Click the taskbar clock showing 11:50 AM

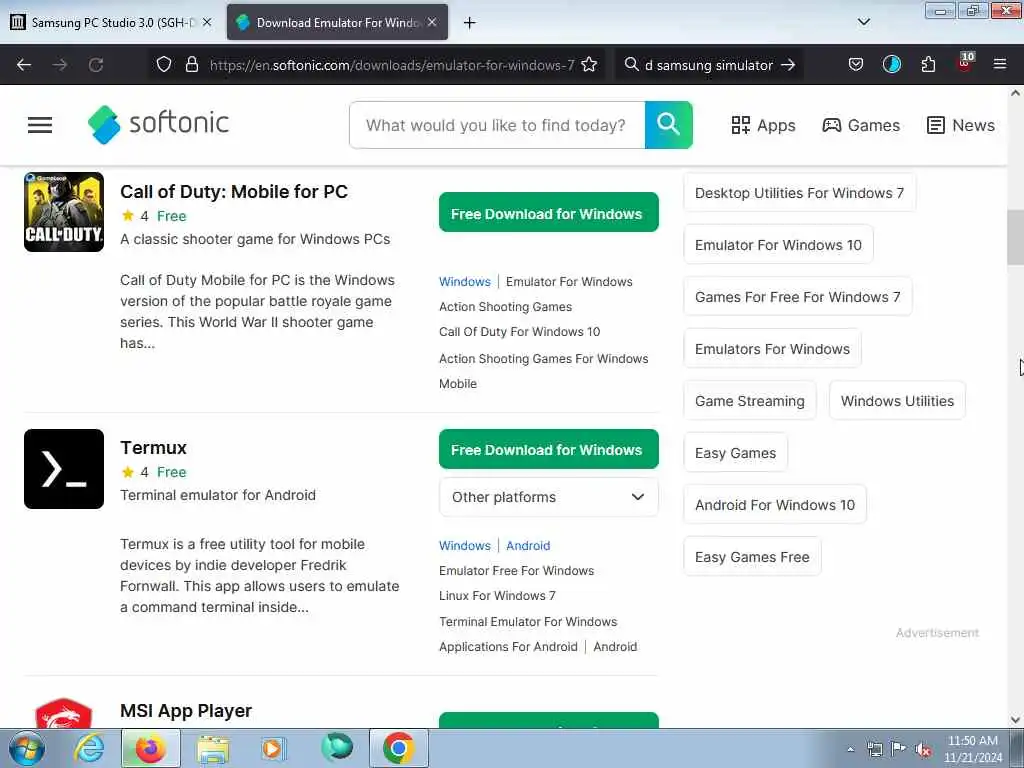(x=972, y=749)
